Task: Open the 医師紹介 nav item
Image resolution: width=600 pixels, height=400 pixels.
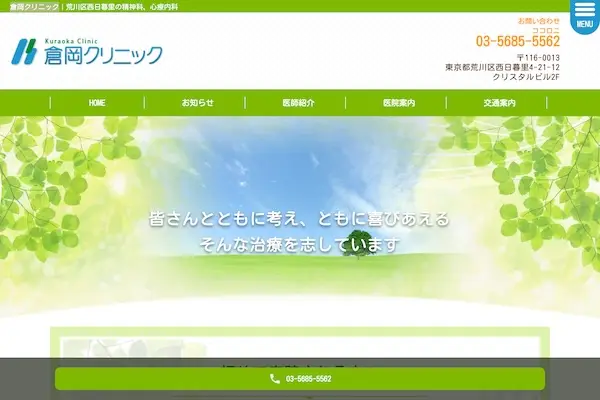Action: 298,103
